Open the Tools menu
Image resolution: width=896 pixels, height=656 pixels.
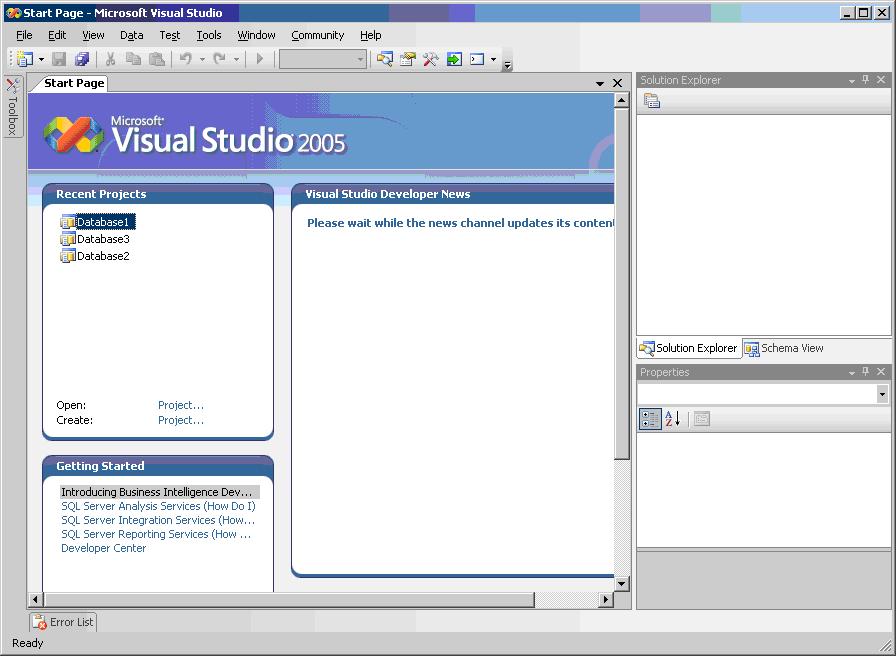tap(209, 35)
